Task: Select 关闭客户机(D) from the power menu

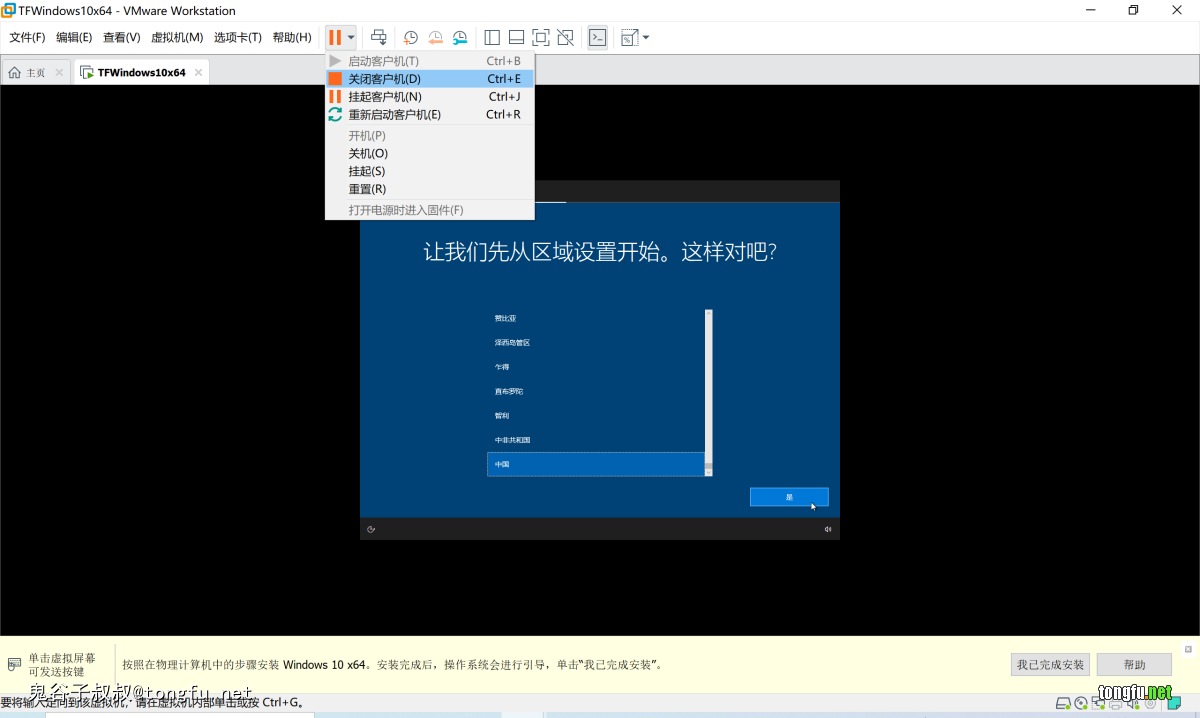Action: coord(385,79)
